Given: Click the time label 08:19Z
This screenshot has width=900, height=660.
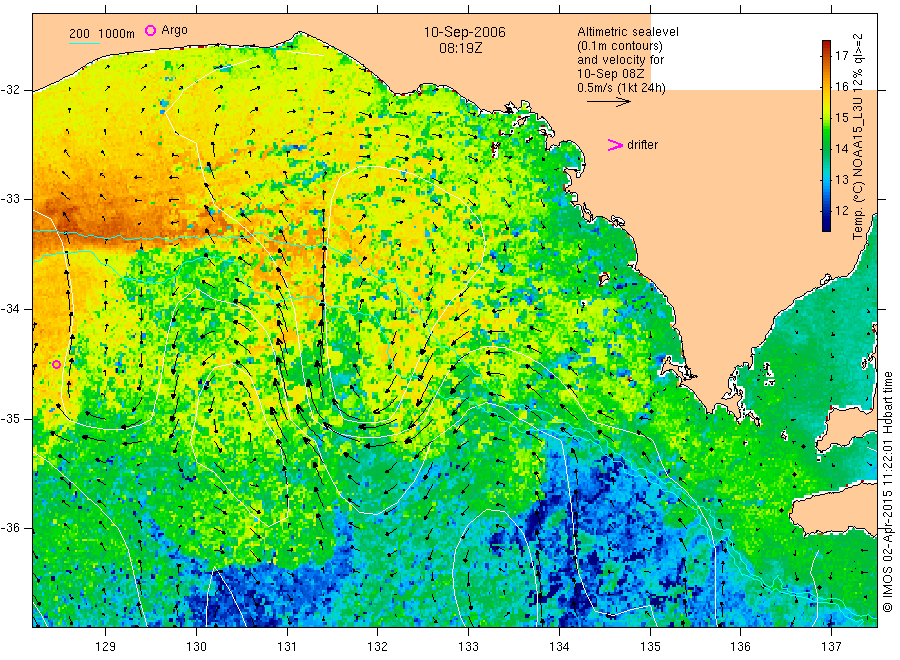Looking at the screenshot, I should 460,48.
